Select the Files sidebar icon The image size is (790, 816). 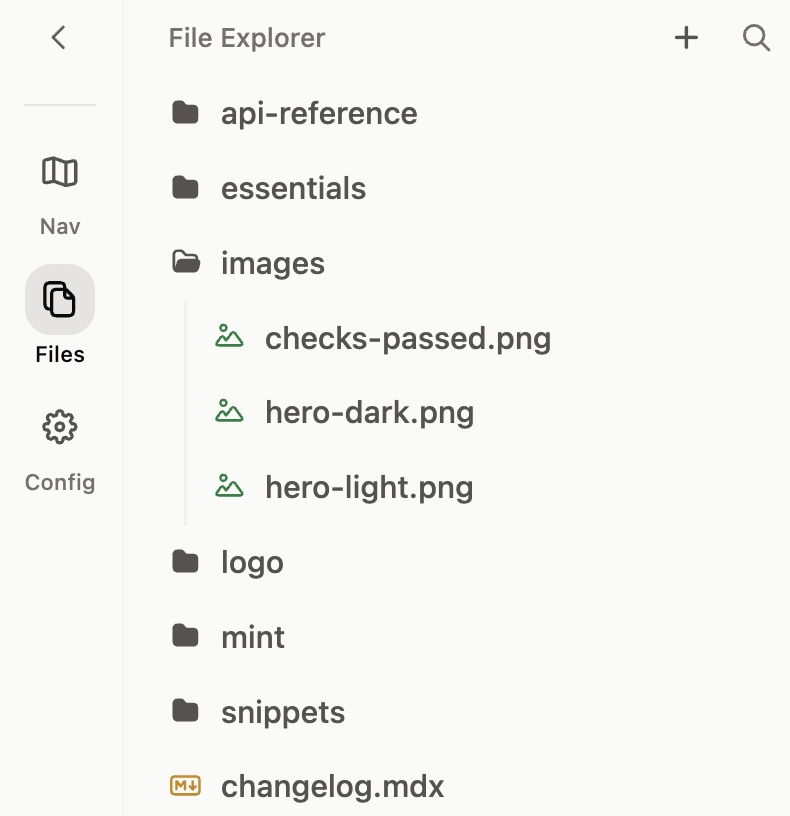pos(59,298)
